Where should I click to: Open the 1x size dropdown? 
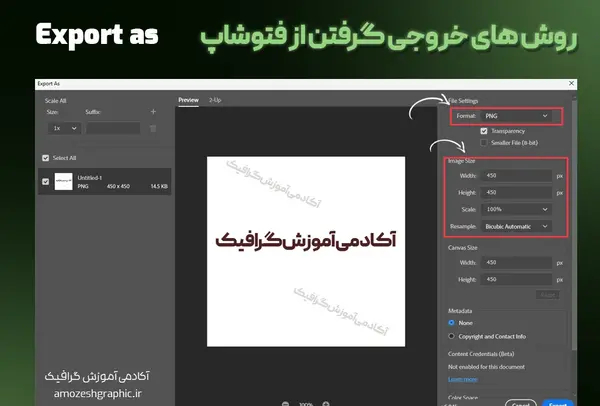coord(64,128)
